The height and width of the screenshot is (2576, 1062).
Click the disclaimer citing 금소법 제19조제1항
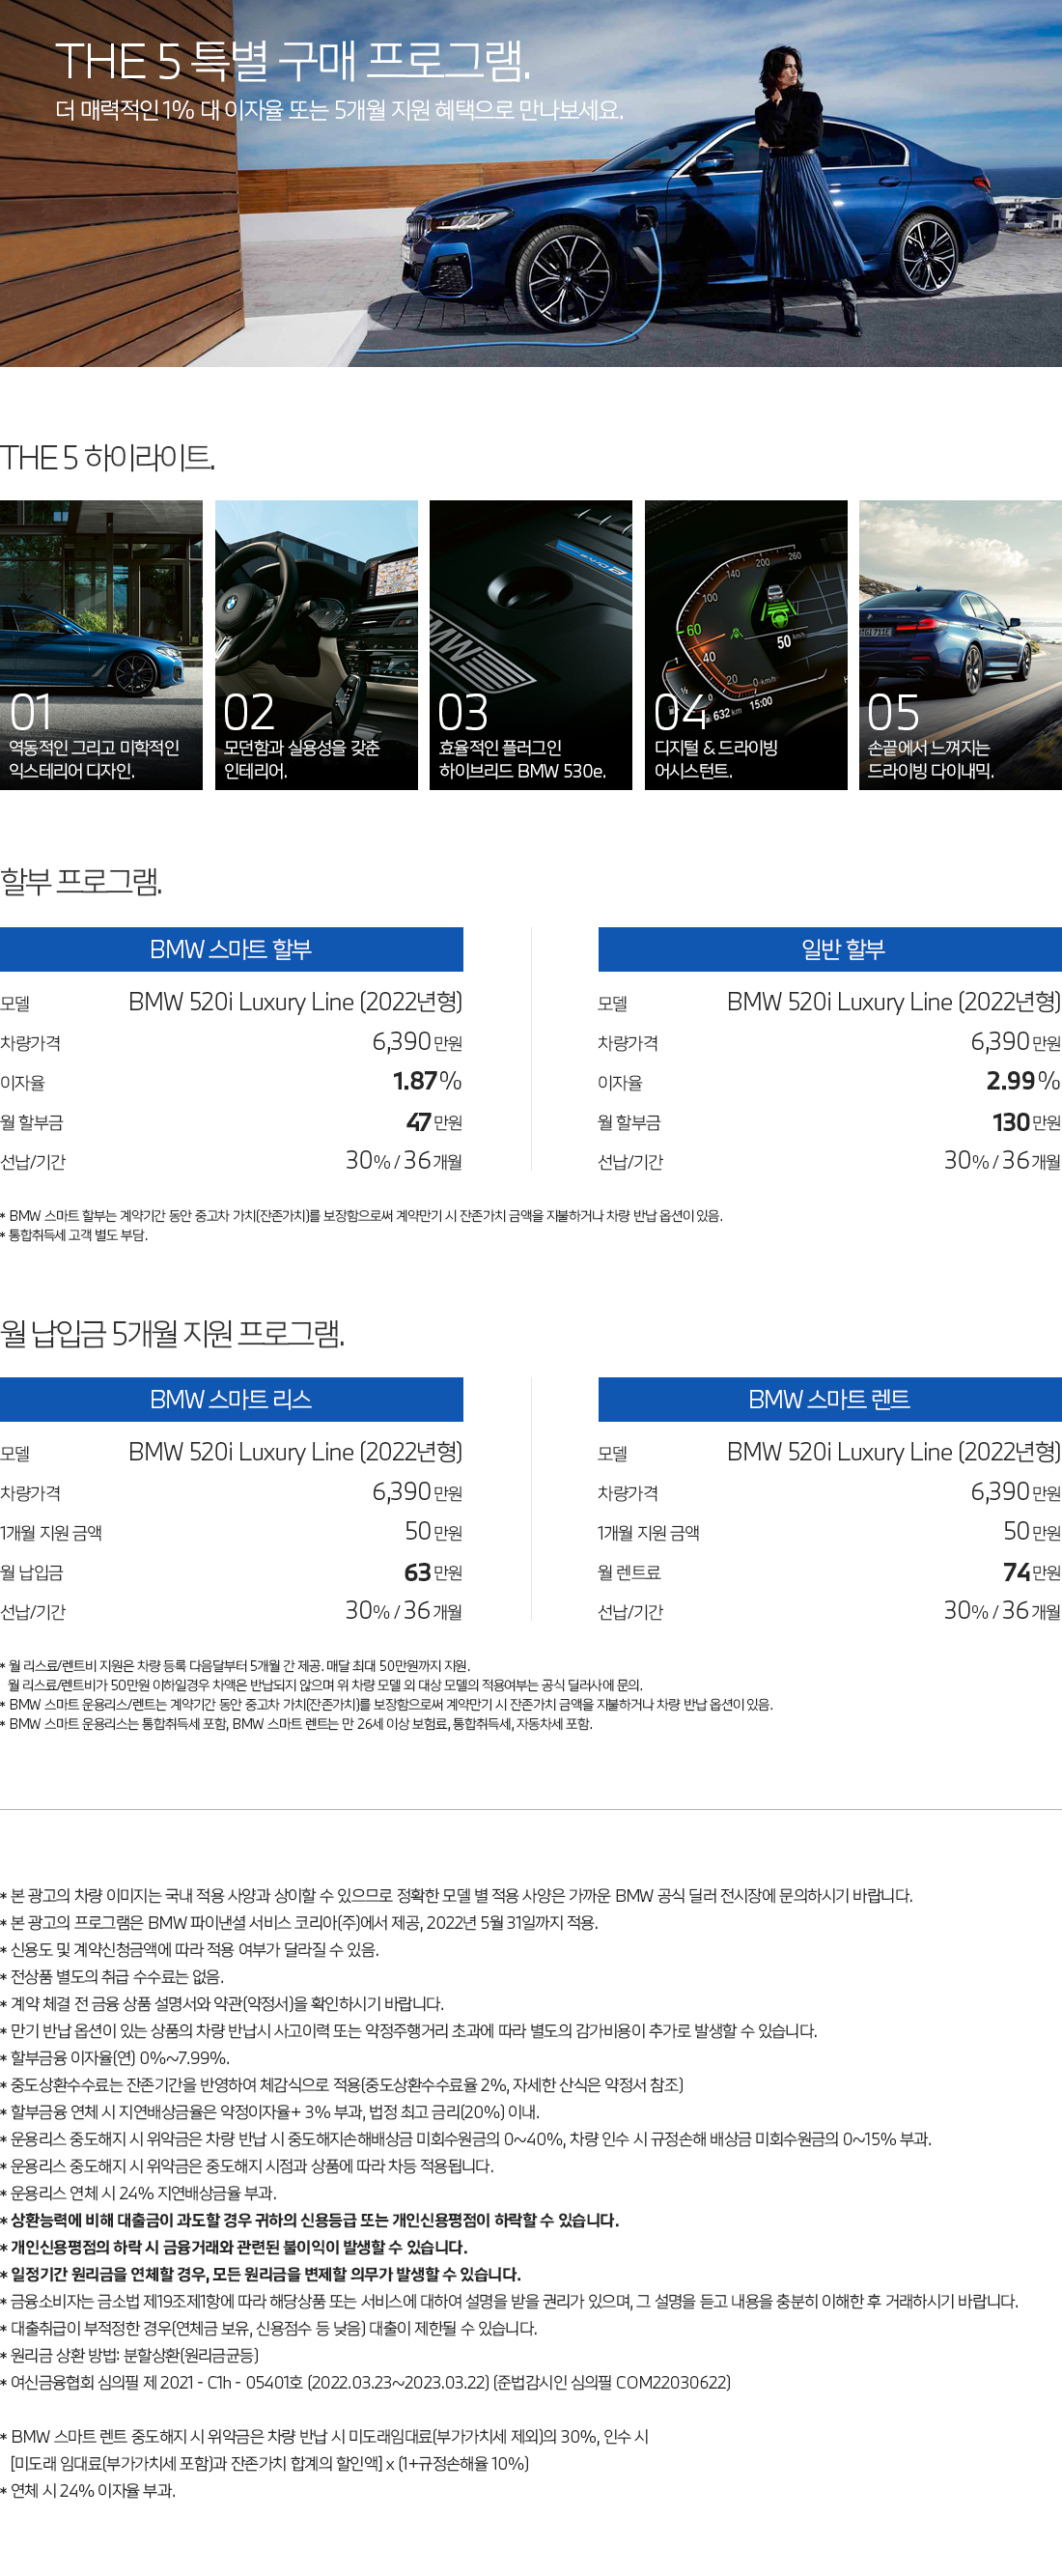(509, 2301)
